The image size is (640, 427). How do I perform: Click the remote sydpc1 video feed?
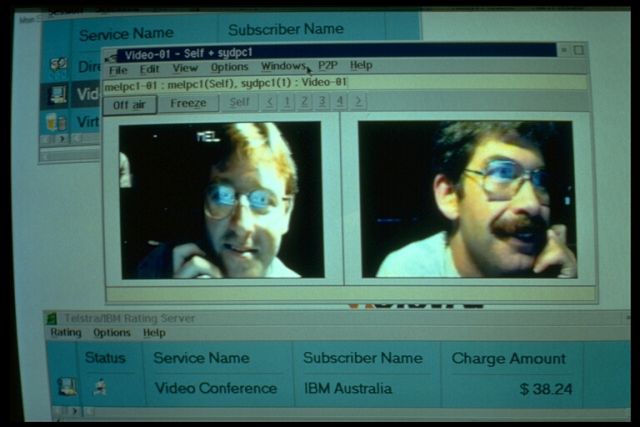(x=468, y=199)
